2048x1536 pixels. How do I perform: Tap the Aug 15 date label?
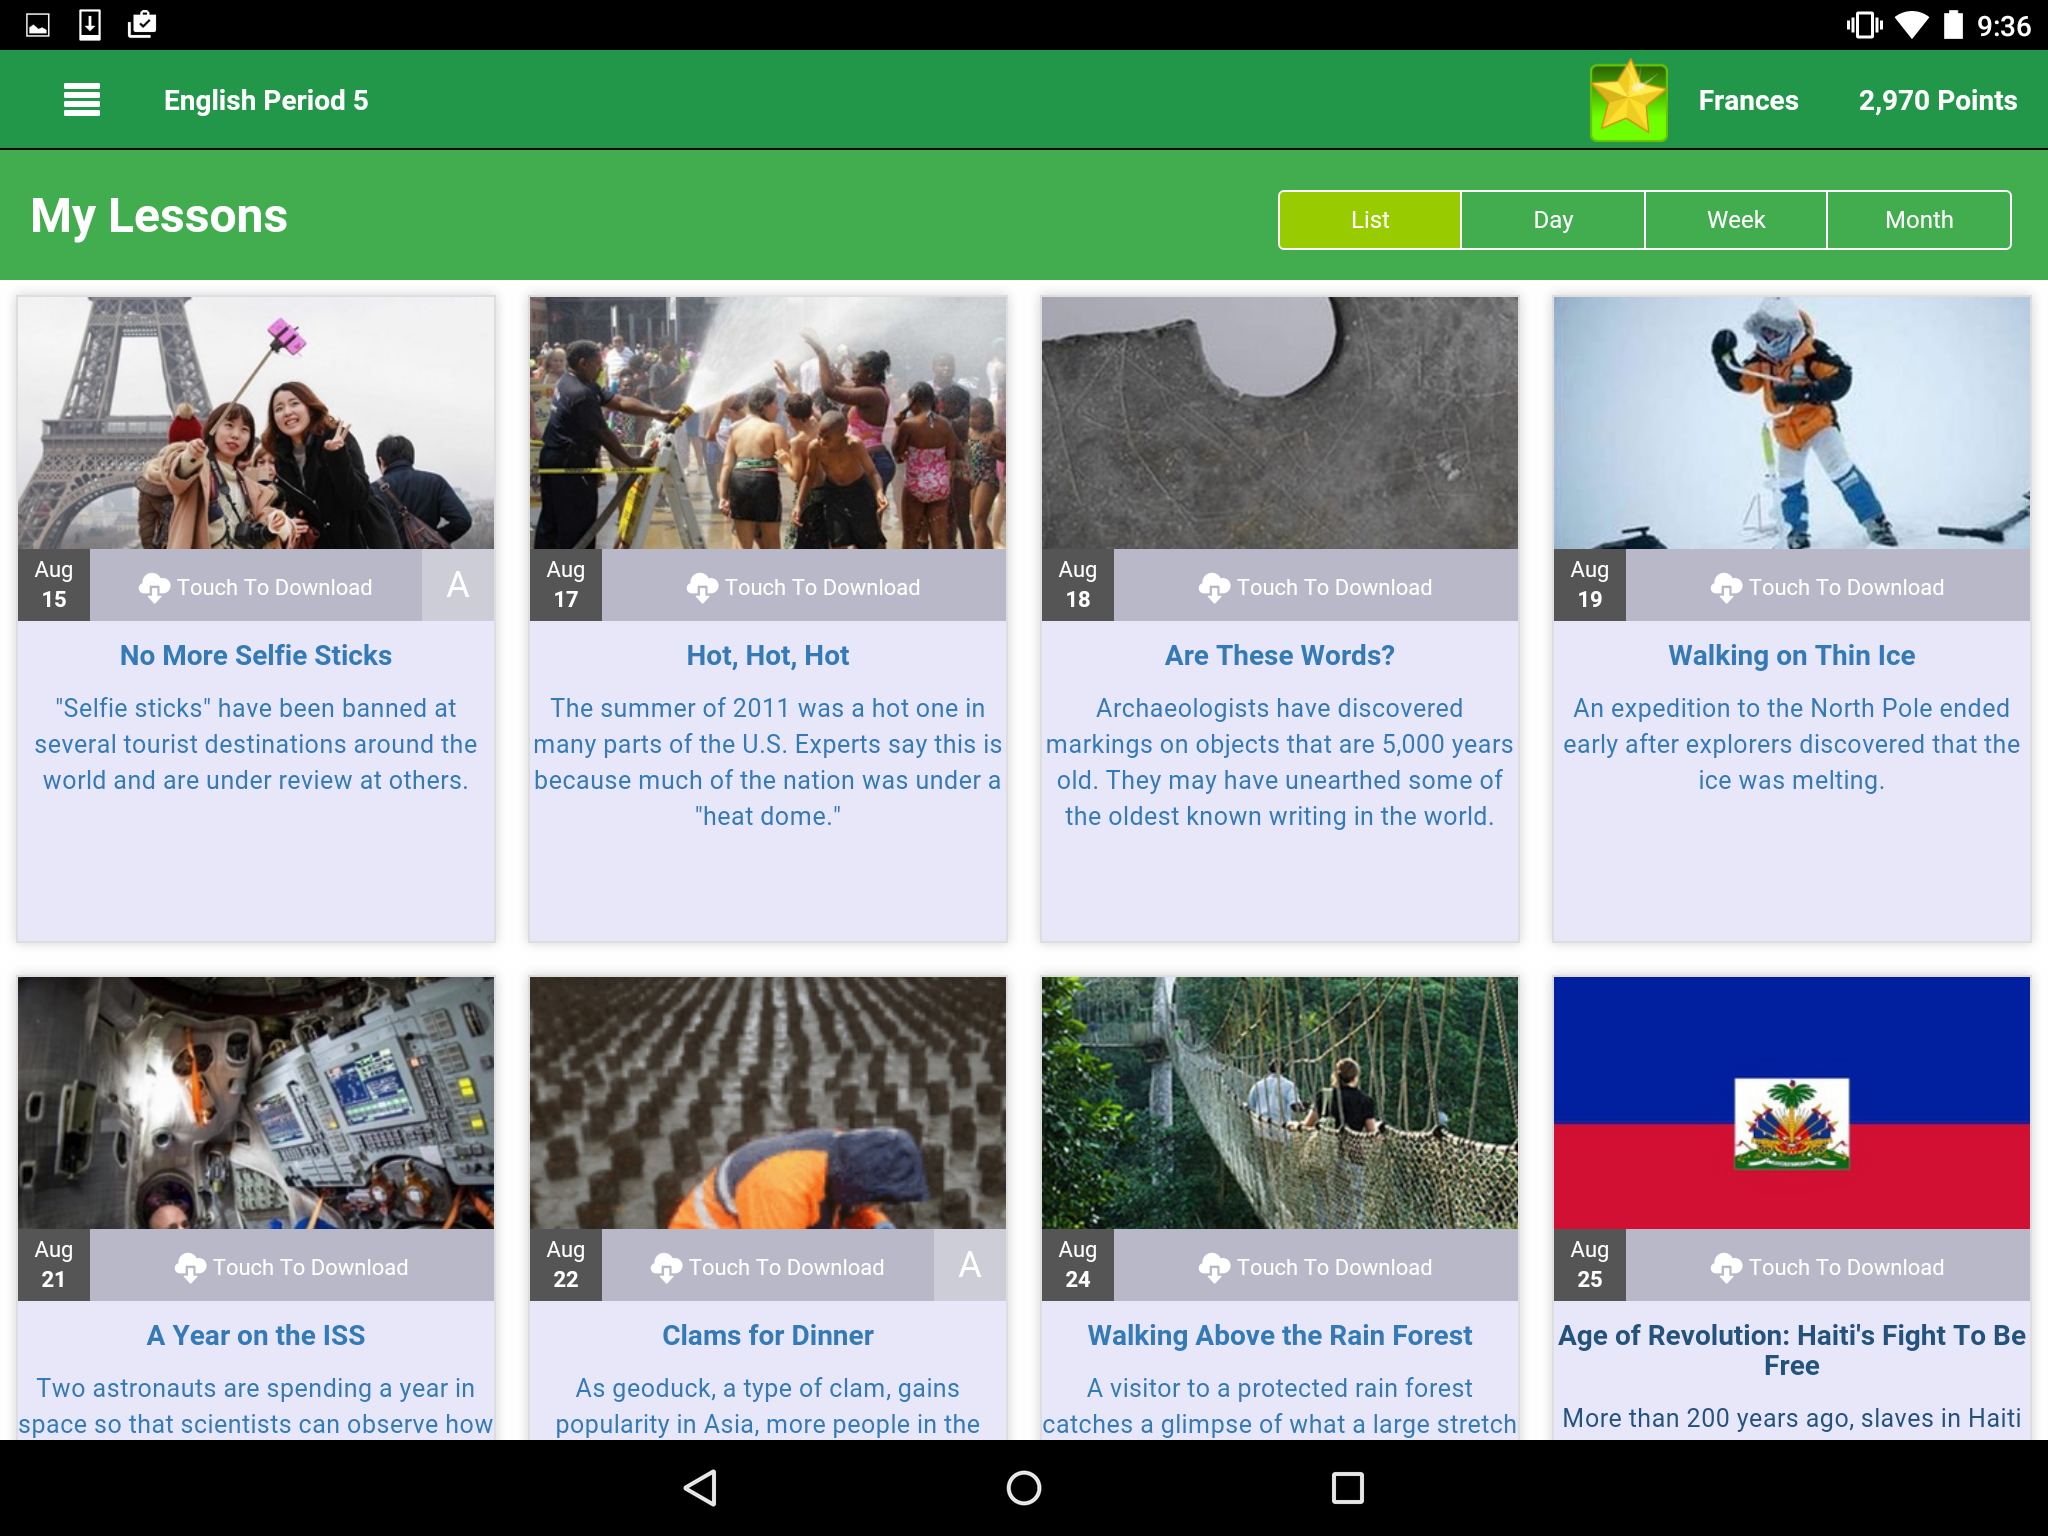click(x=54, y=585)
